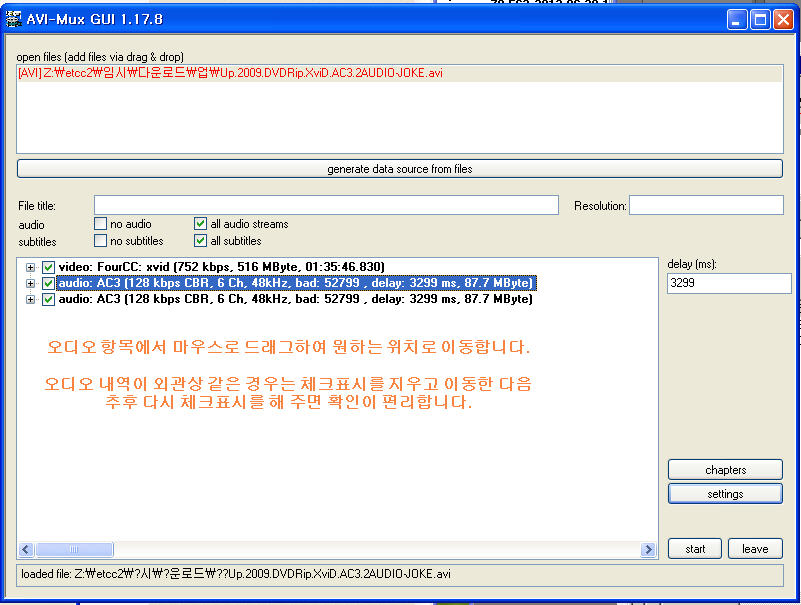Uncheck the unselected AC3 audio stream checkbox

point(49,299)
